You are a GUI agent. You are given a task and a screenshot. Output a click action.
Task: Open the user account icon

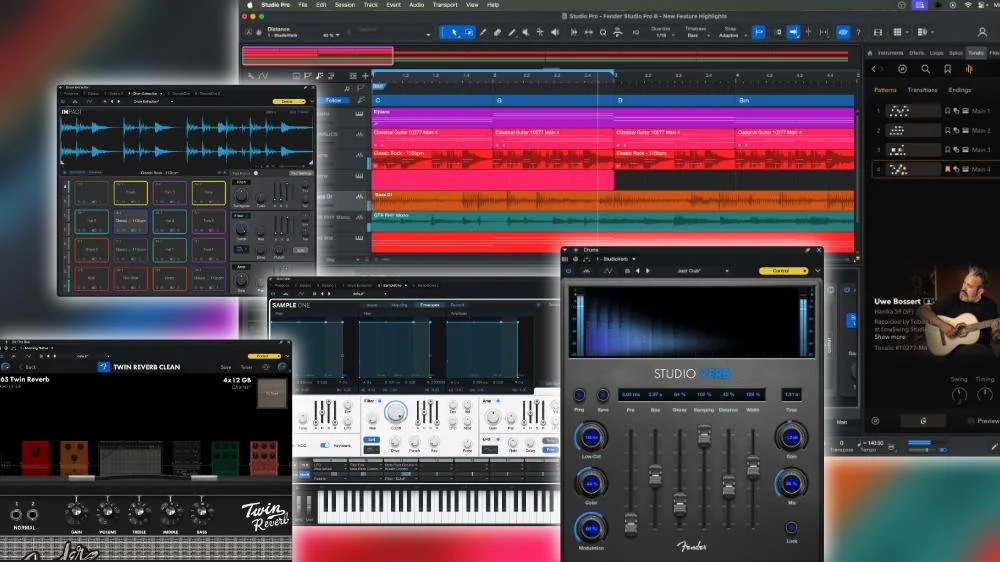(982, 32)
